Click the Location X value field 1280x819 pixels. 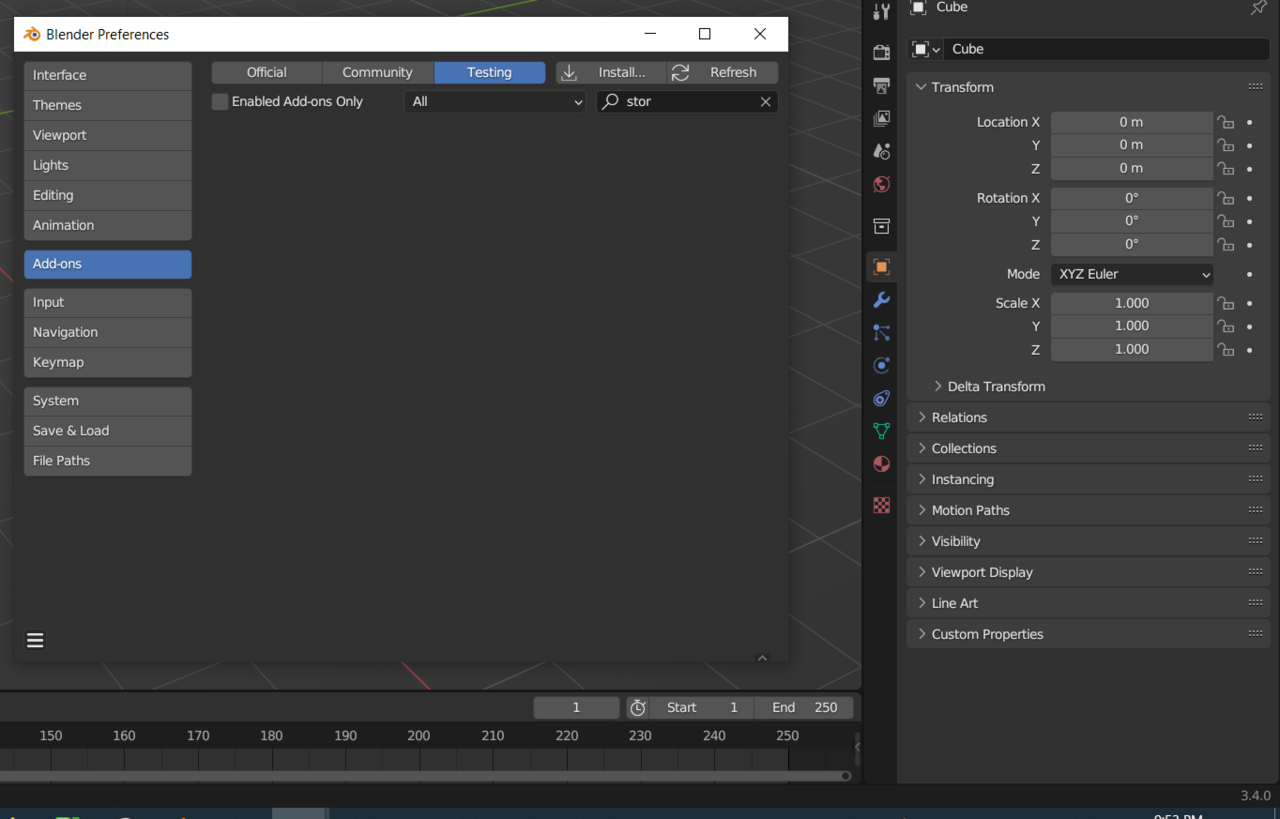coord(1132,122)
